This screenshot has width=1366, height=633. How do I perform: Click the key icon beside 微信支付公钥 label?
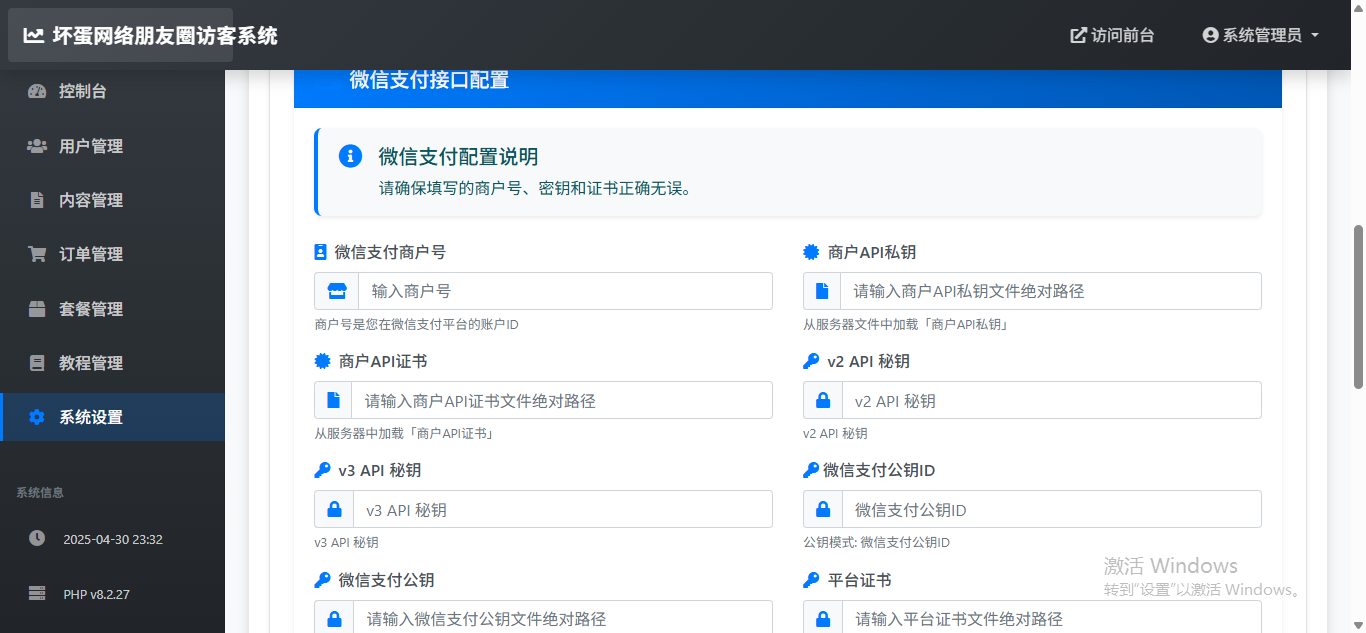click(322, 580)
